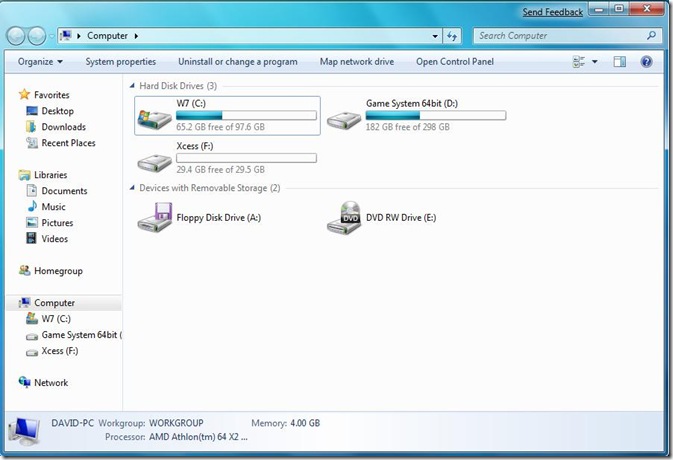Click the arrow after Computer in address bar
This screenshot has width=673, height=460.
point(136,36)
